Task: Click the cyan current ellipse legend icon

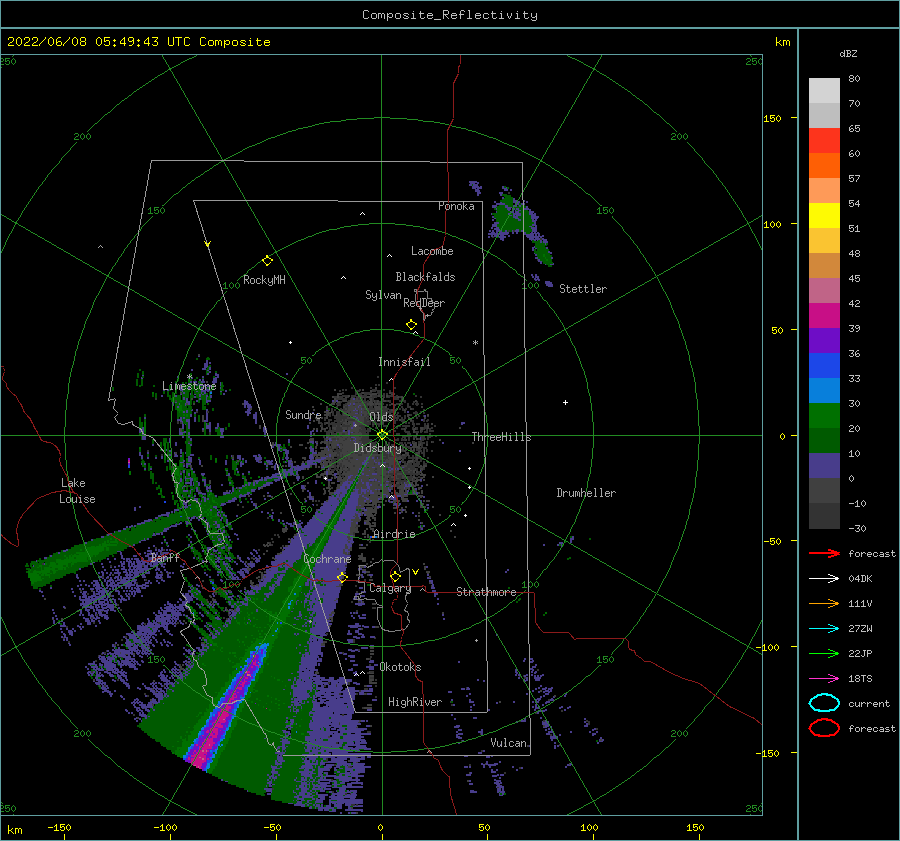Action: tap(824, 703)
